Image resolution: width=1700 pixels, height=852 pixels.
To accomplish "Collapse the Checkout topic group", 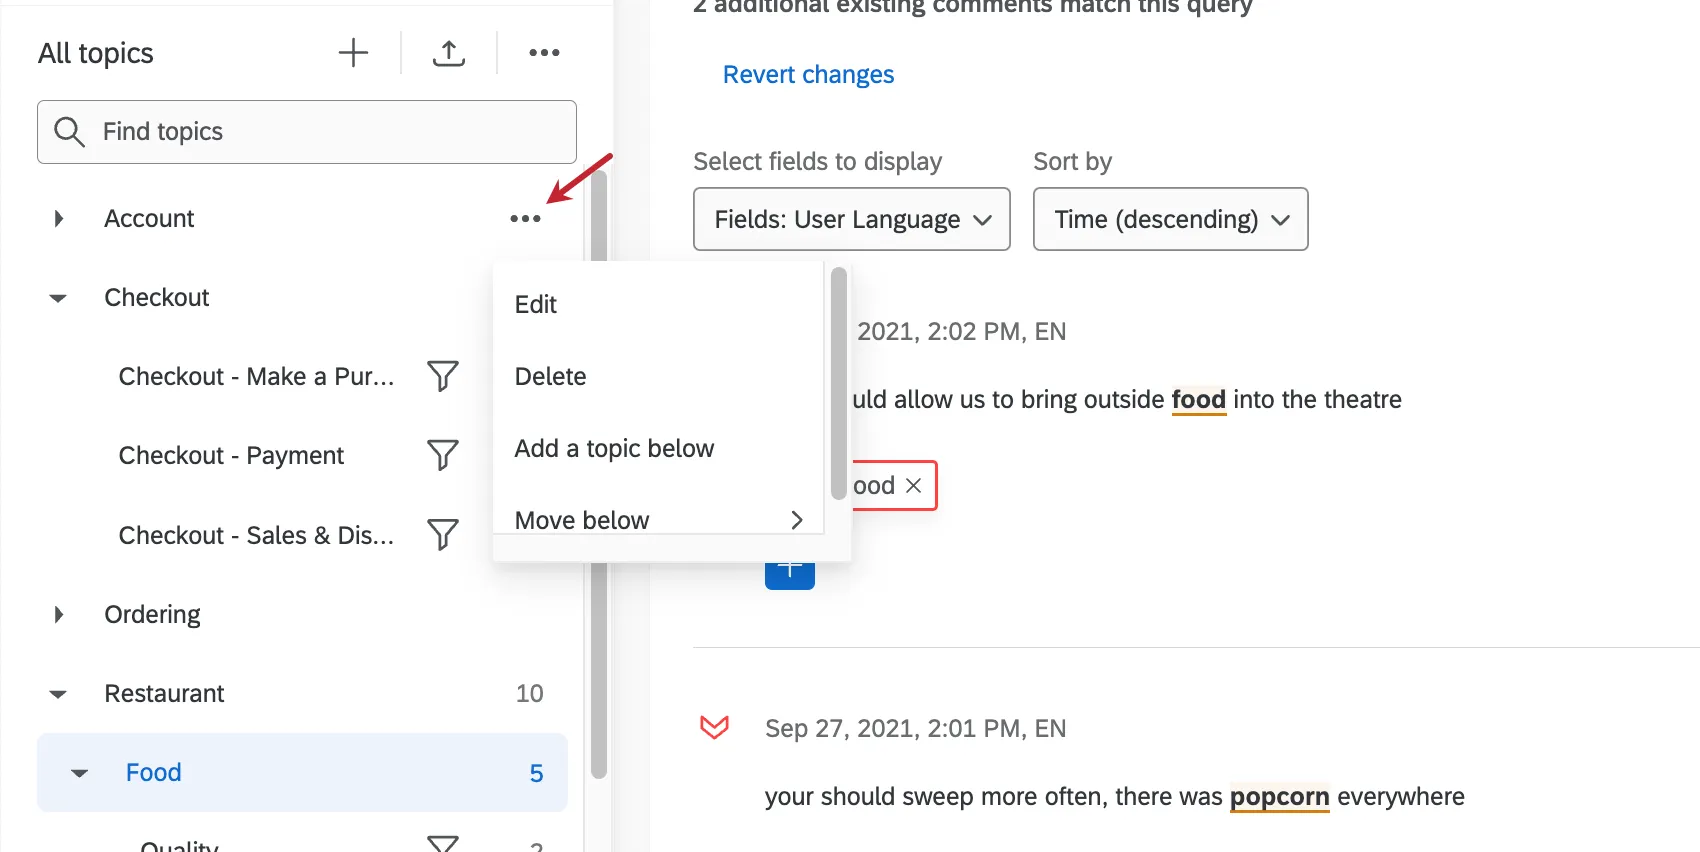I will point(59,298).
